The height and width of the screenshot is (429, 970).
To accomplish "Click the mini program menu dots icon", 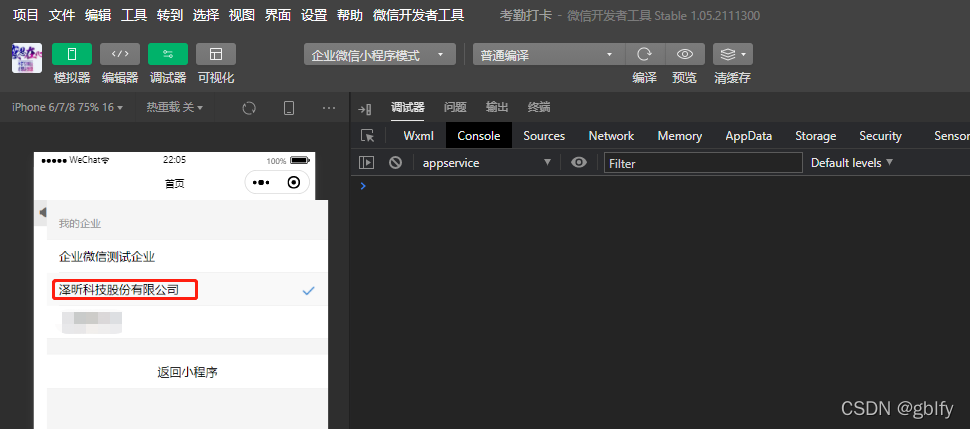I will tap(262, 183).
